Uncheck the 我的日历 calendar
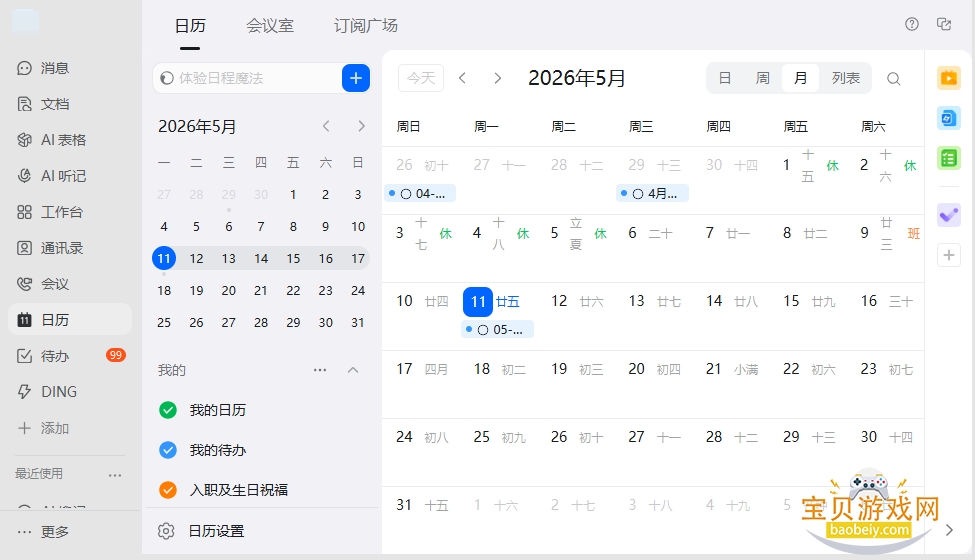Screen dimensions: 975x560 (x=168, y=410)
